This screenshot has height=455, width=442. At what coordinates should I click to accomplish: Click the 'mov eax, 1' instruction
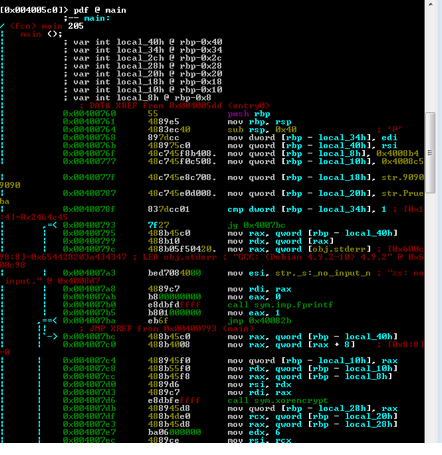coord(254,313)
